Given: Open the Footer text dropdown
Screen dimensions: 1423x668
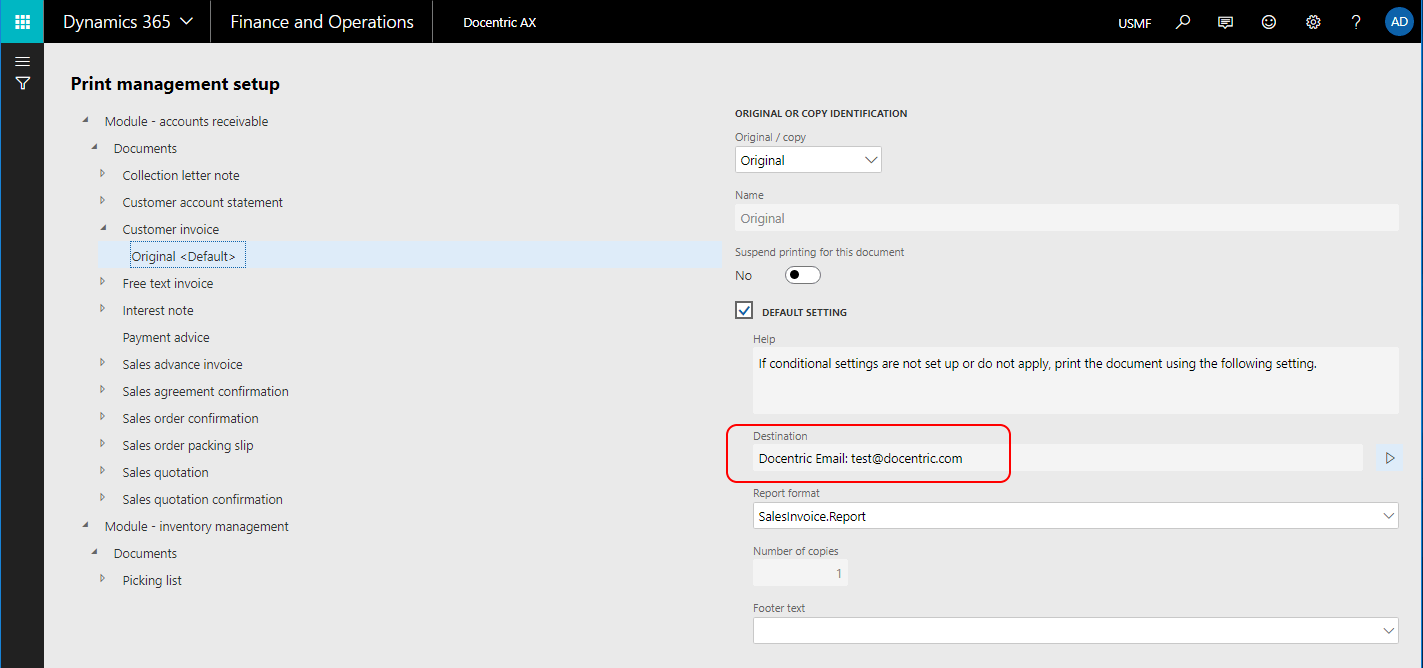Looking at the screenshot, I should click(x=1075, y=630).
